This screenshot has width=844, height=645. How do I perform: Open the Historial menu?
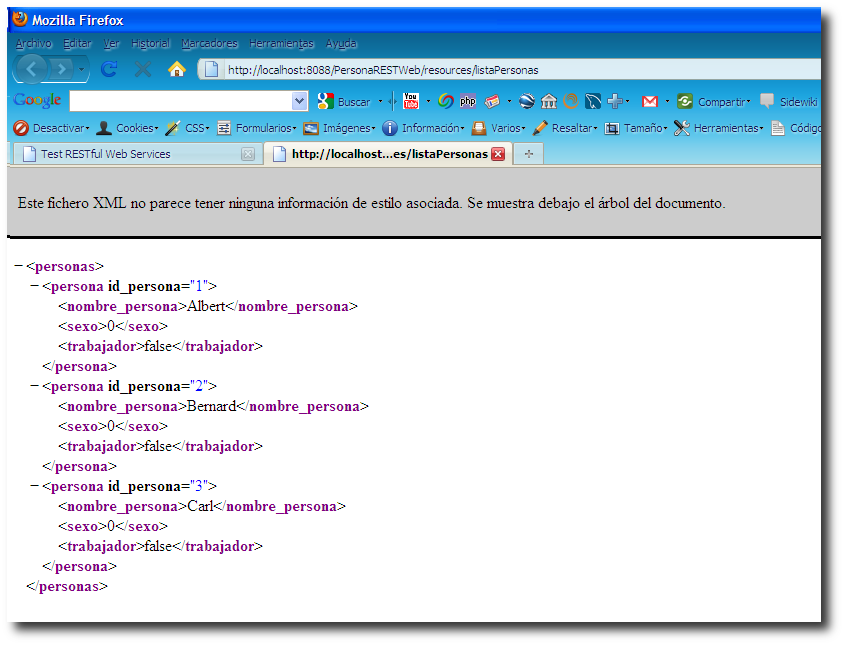[x=150, y=43]
